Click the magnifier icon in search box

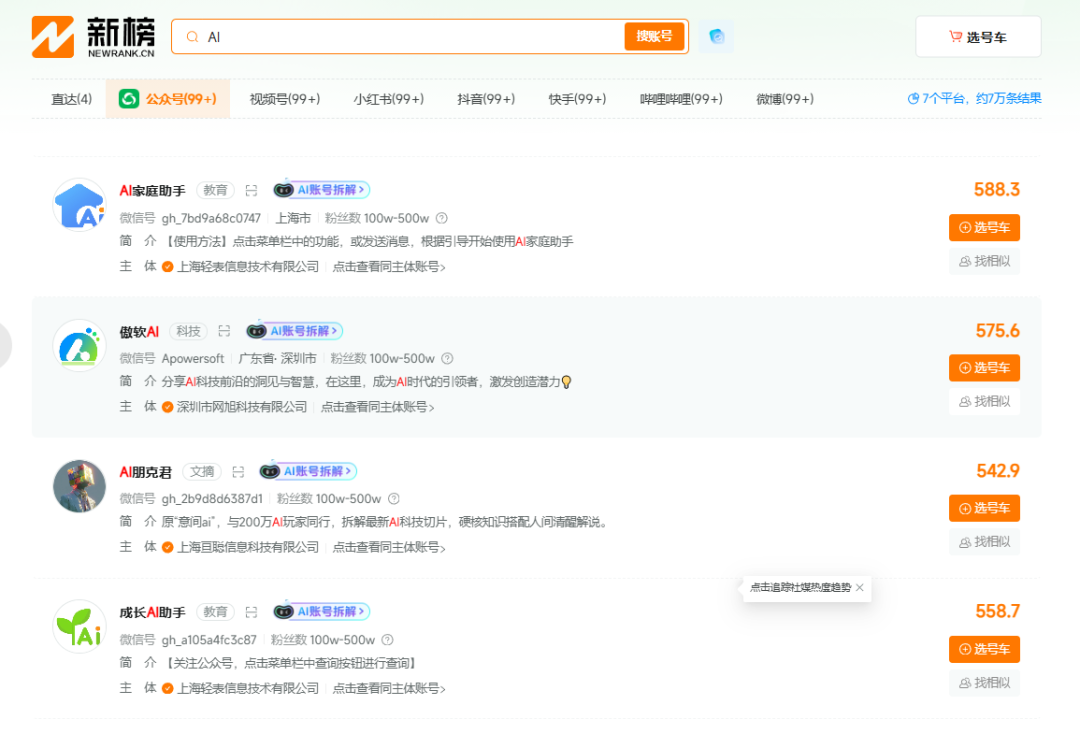[x=193, y=37]
